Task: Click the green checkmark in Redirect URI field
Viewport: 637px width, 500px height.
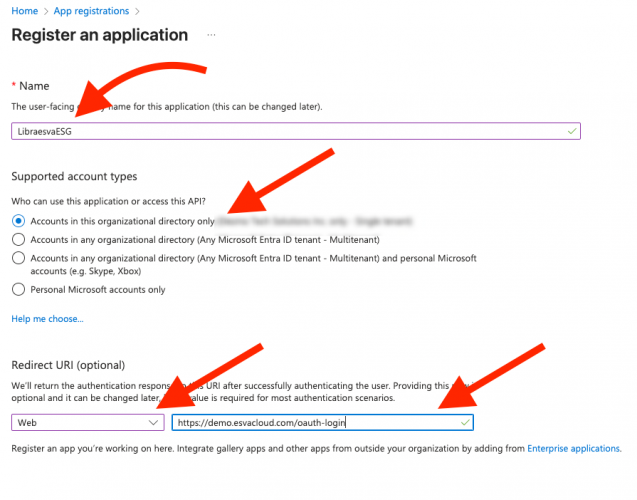Action: tap(465, 422)
